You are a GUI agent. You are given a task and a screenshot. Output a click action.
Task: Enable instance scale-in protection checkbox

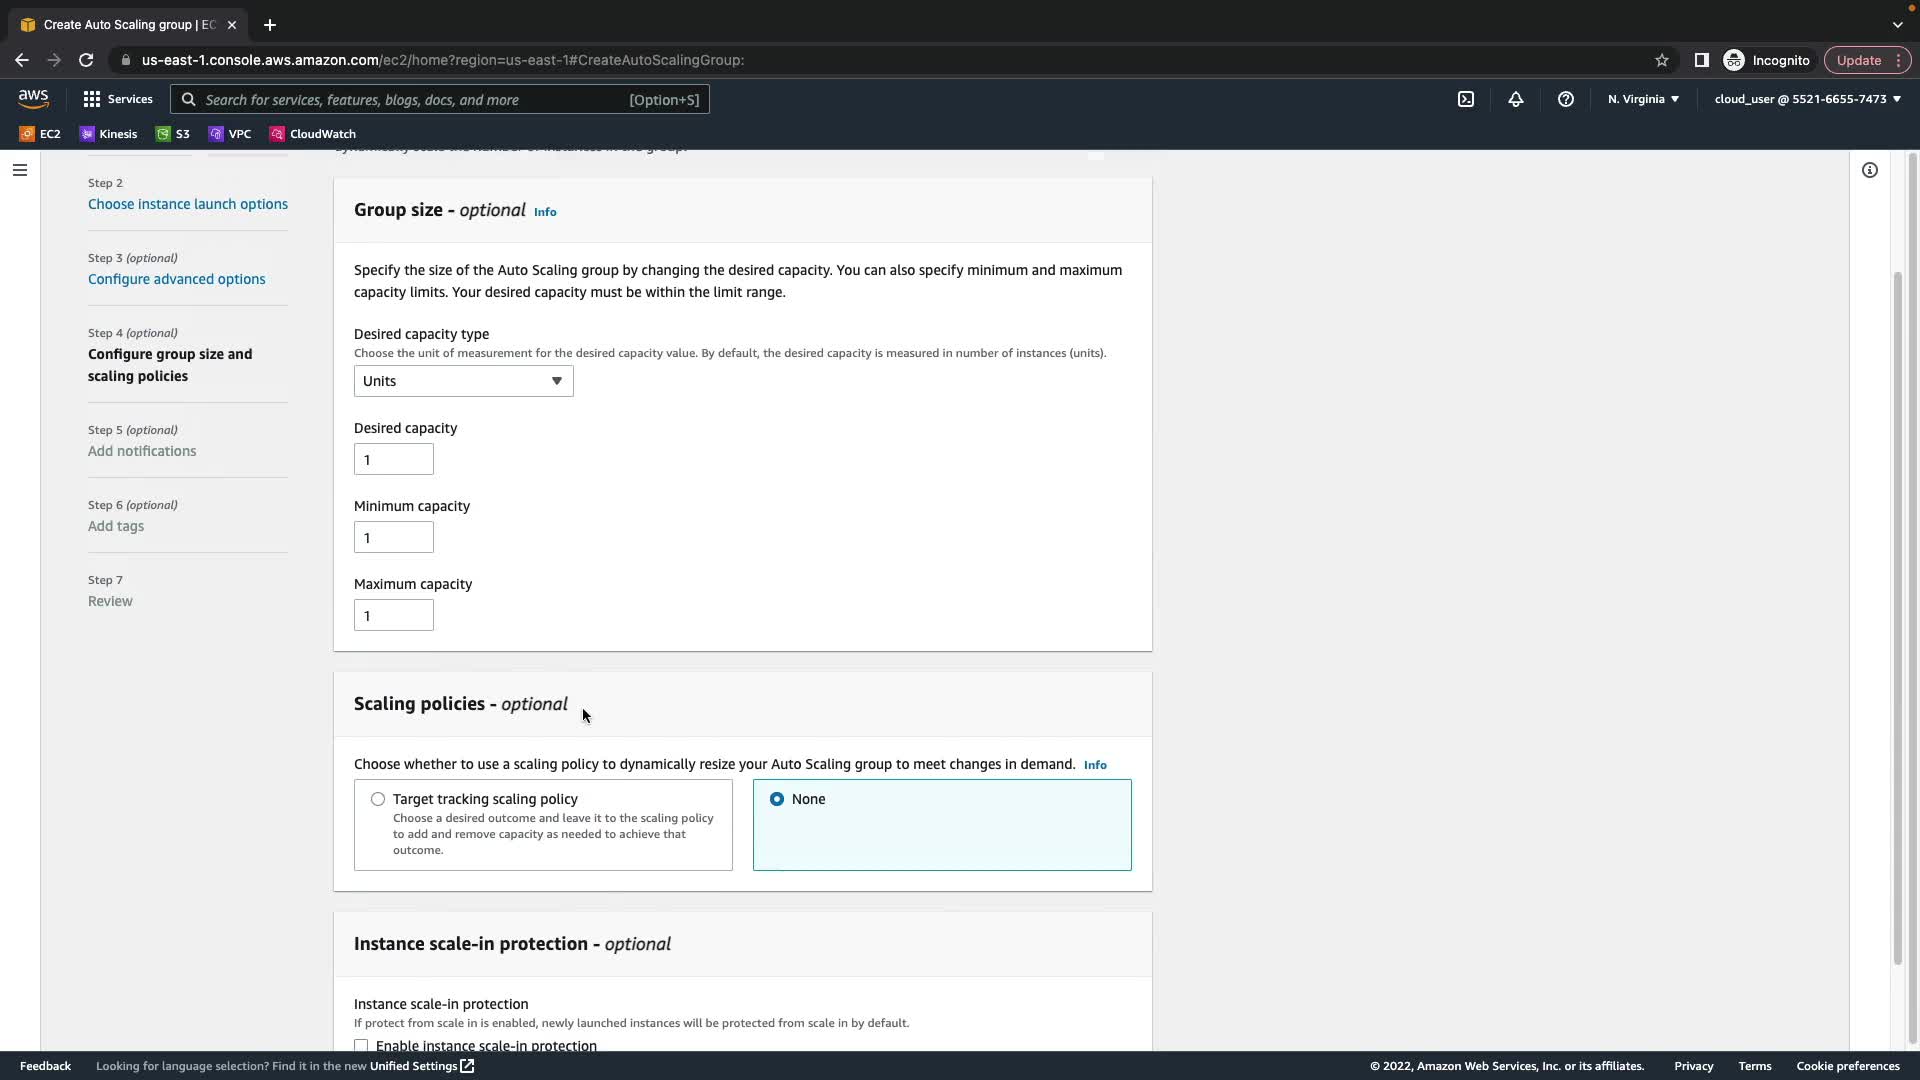361,1045
